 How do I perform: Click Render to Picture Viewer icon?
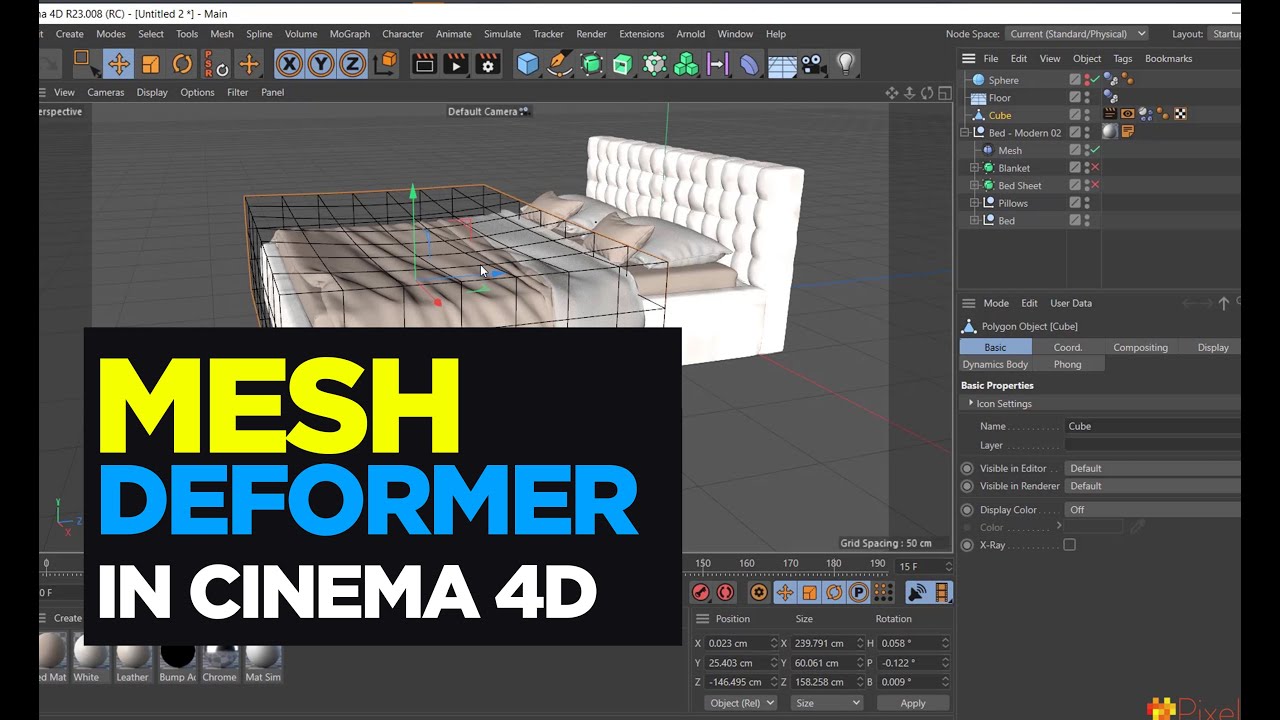[456, 64]
